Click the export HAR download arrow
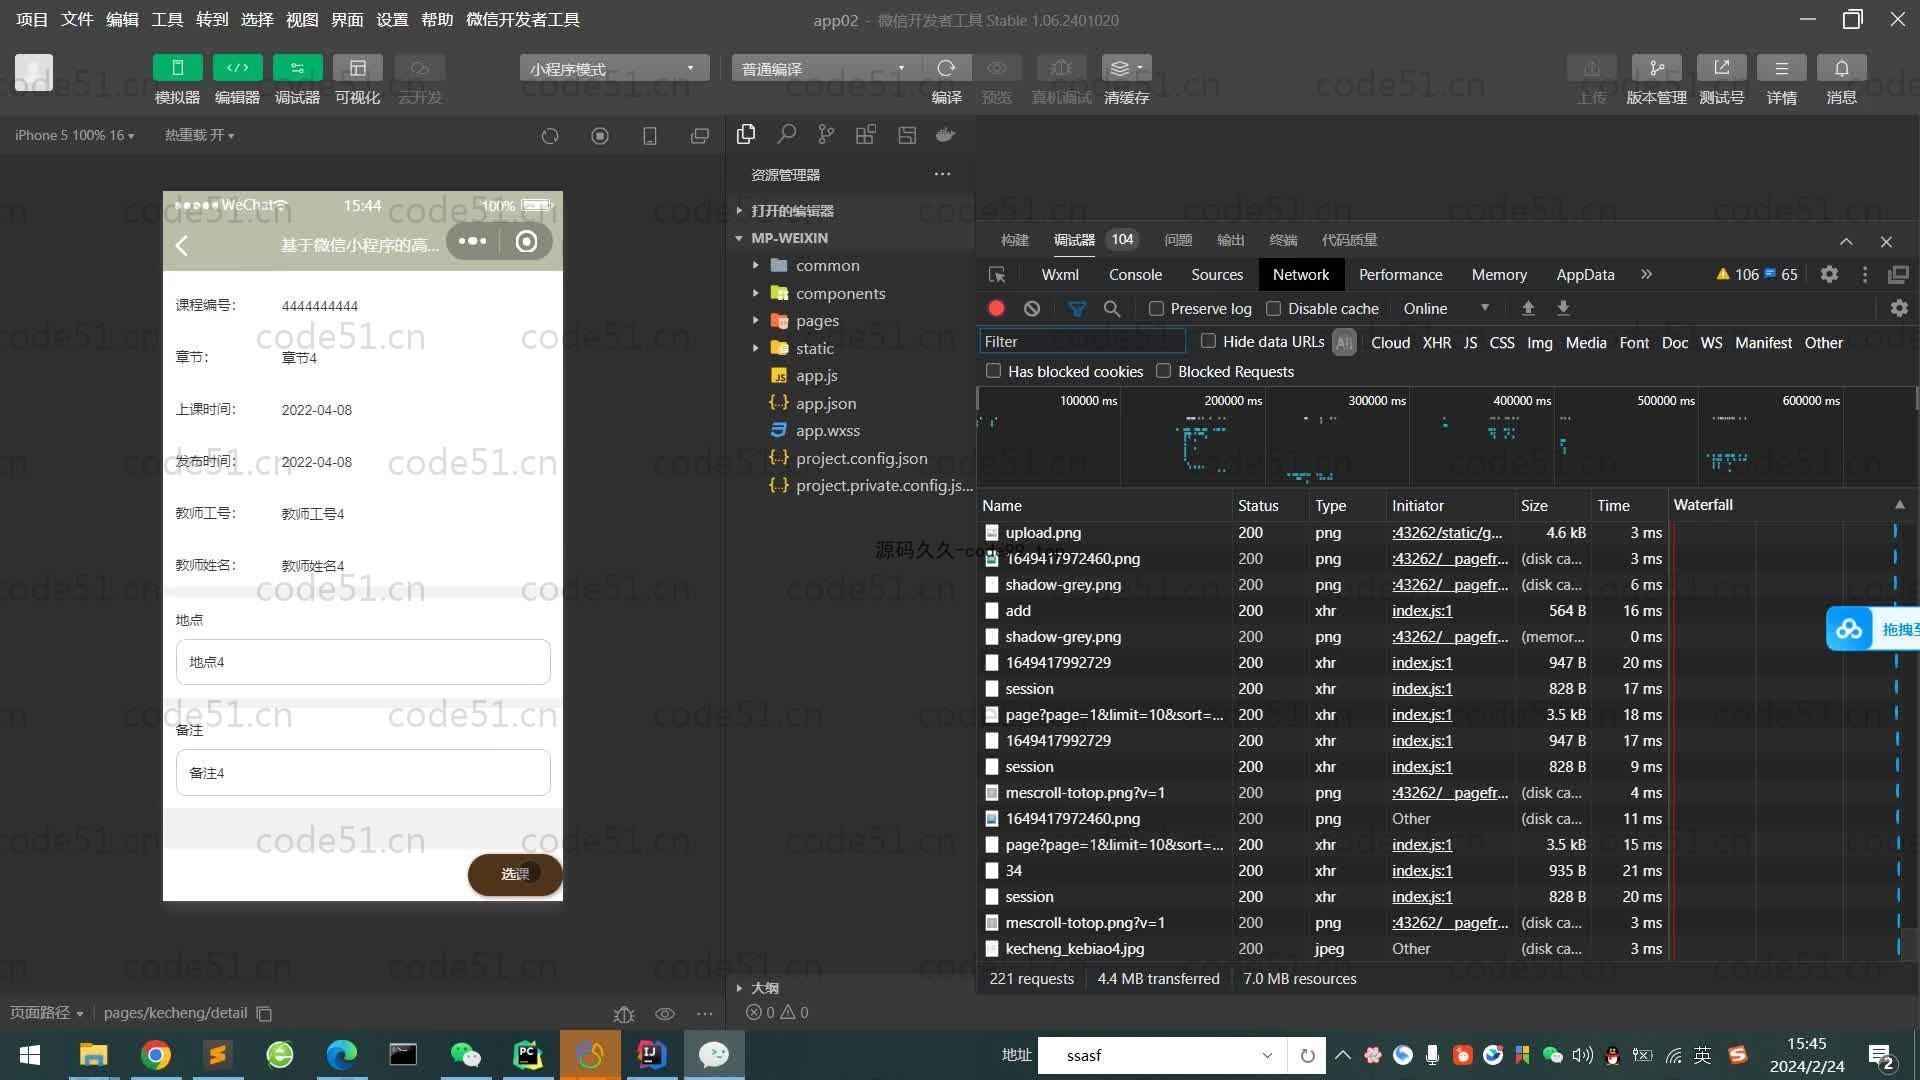The image size is (1920, 1080). [x=1563, y=309]
